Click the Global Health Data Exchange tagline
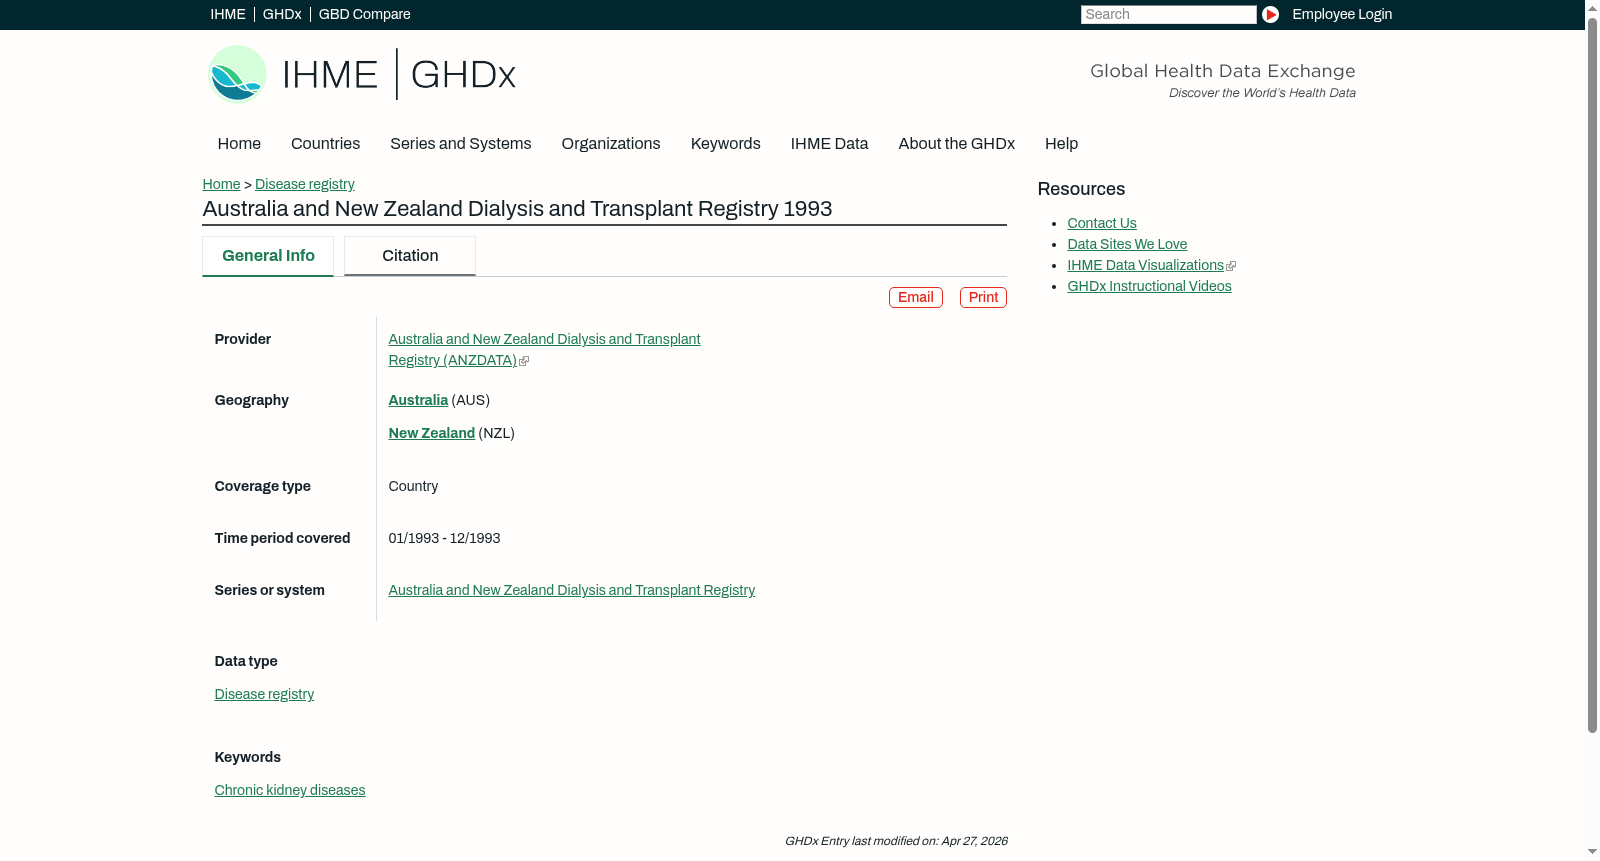1600x861 pixels. point(1222,71)
